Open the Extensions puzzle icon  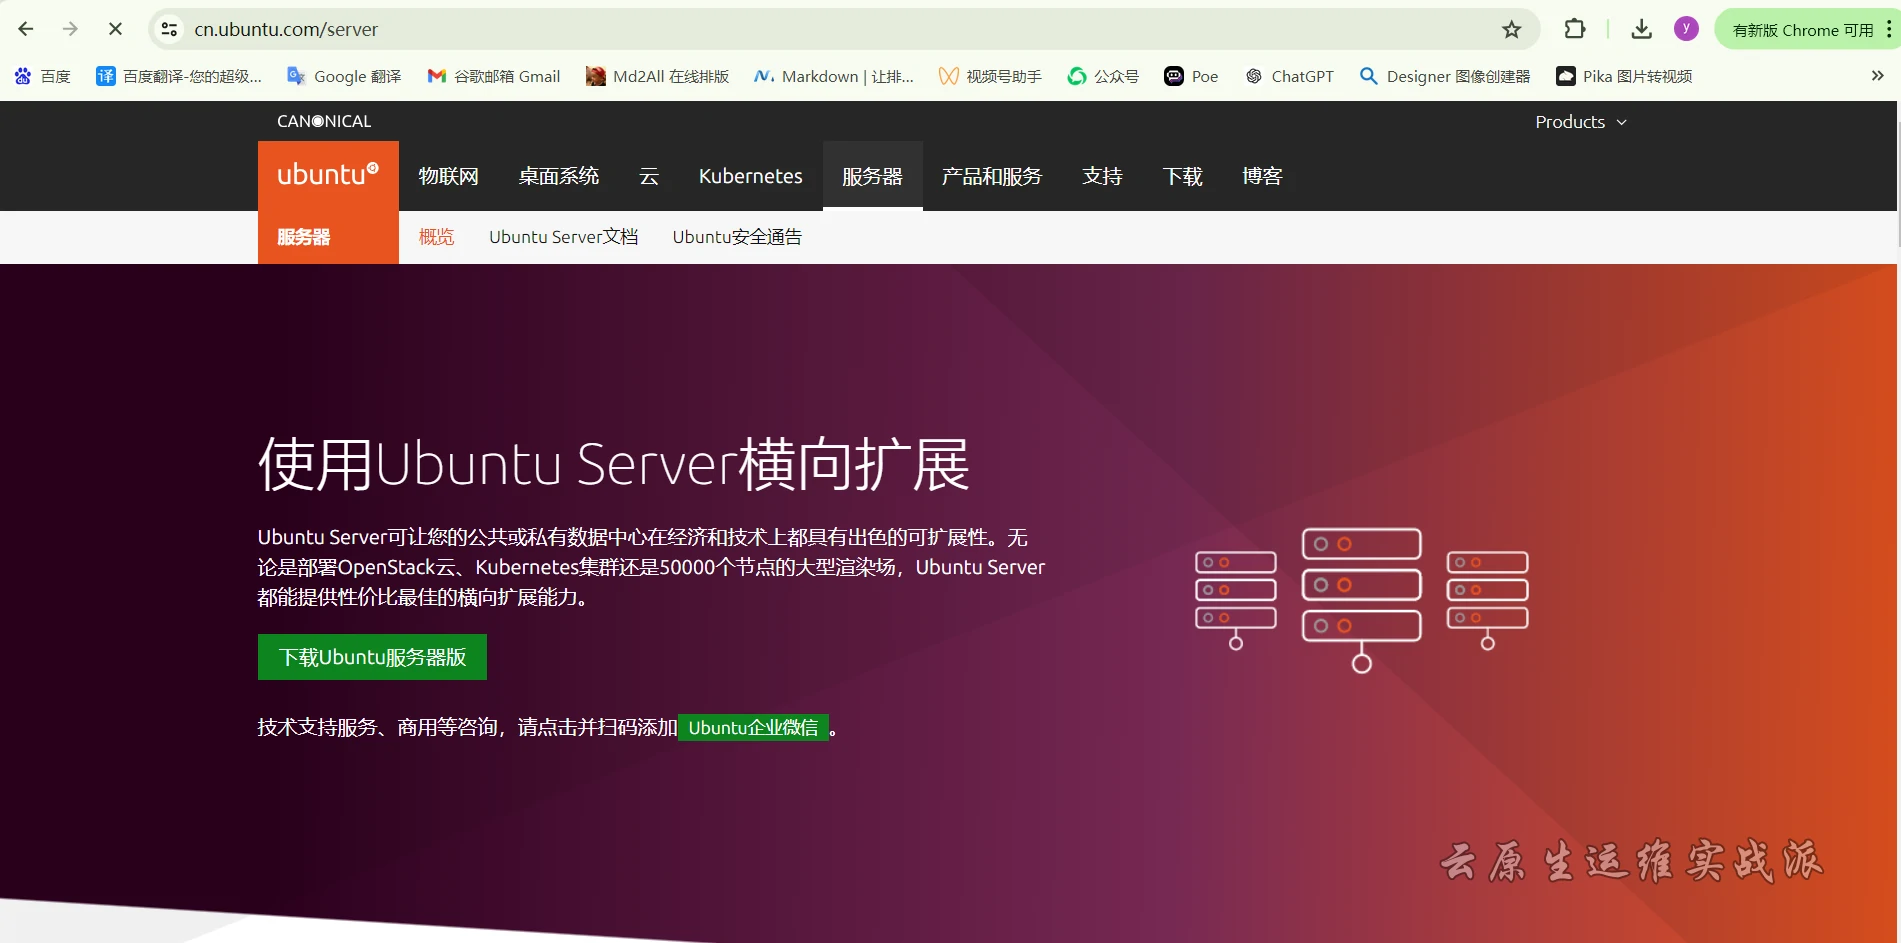click(1574, 29)
